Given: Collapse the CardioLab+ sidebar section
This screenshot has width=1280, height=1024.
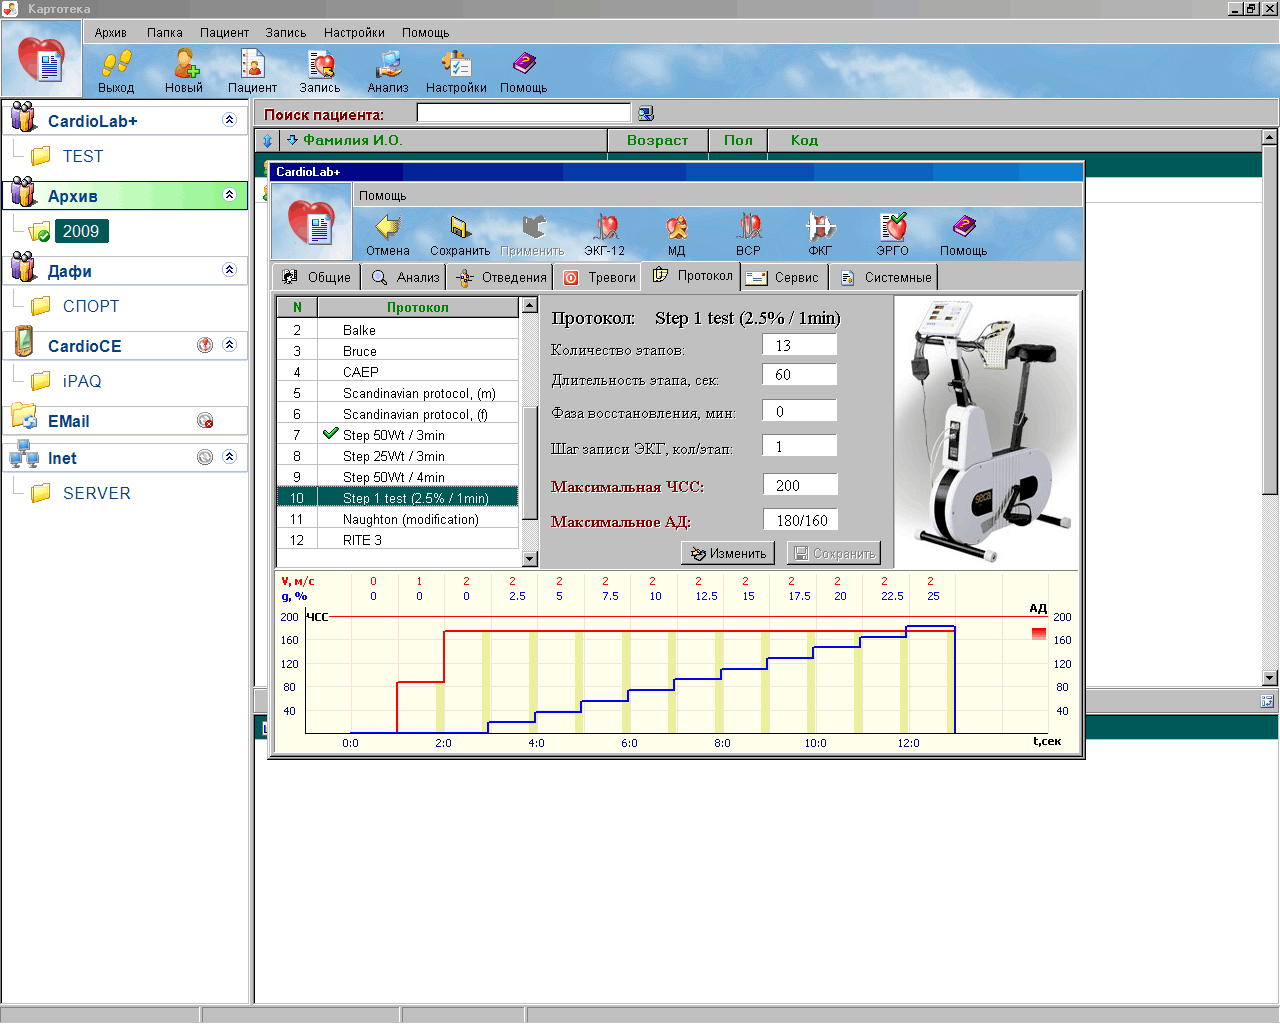Looking at the screenshot, I should click(x=229, y=120).
